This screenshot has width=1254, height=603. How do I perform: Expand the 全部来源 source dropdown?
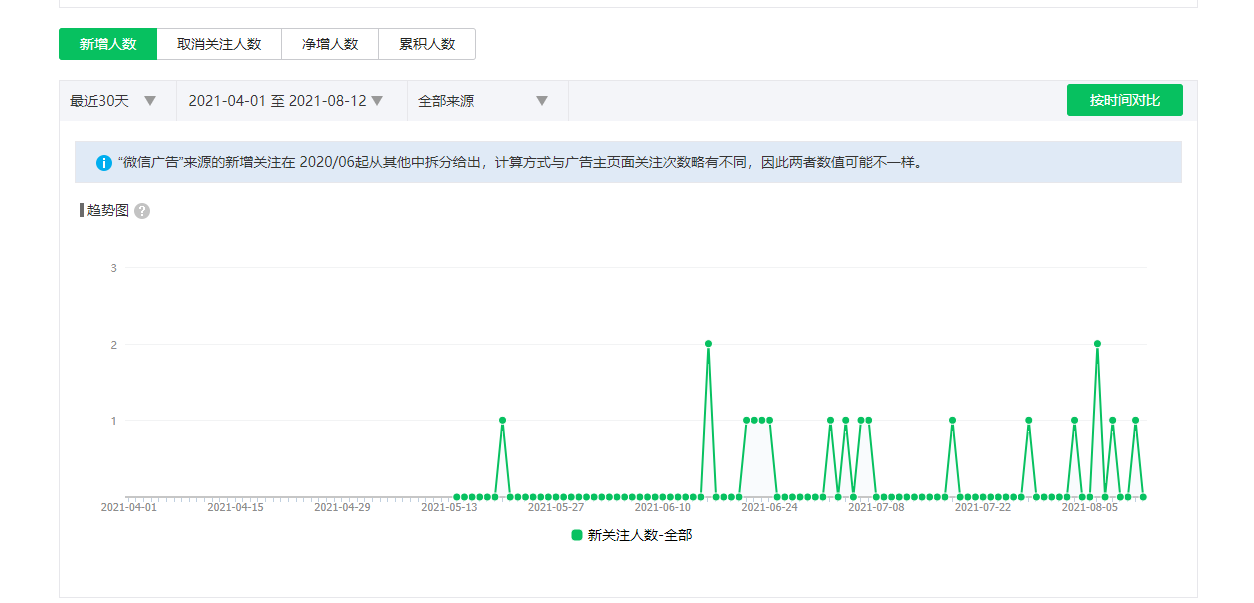pos(484,101)
